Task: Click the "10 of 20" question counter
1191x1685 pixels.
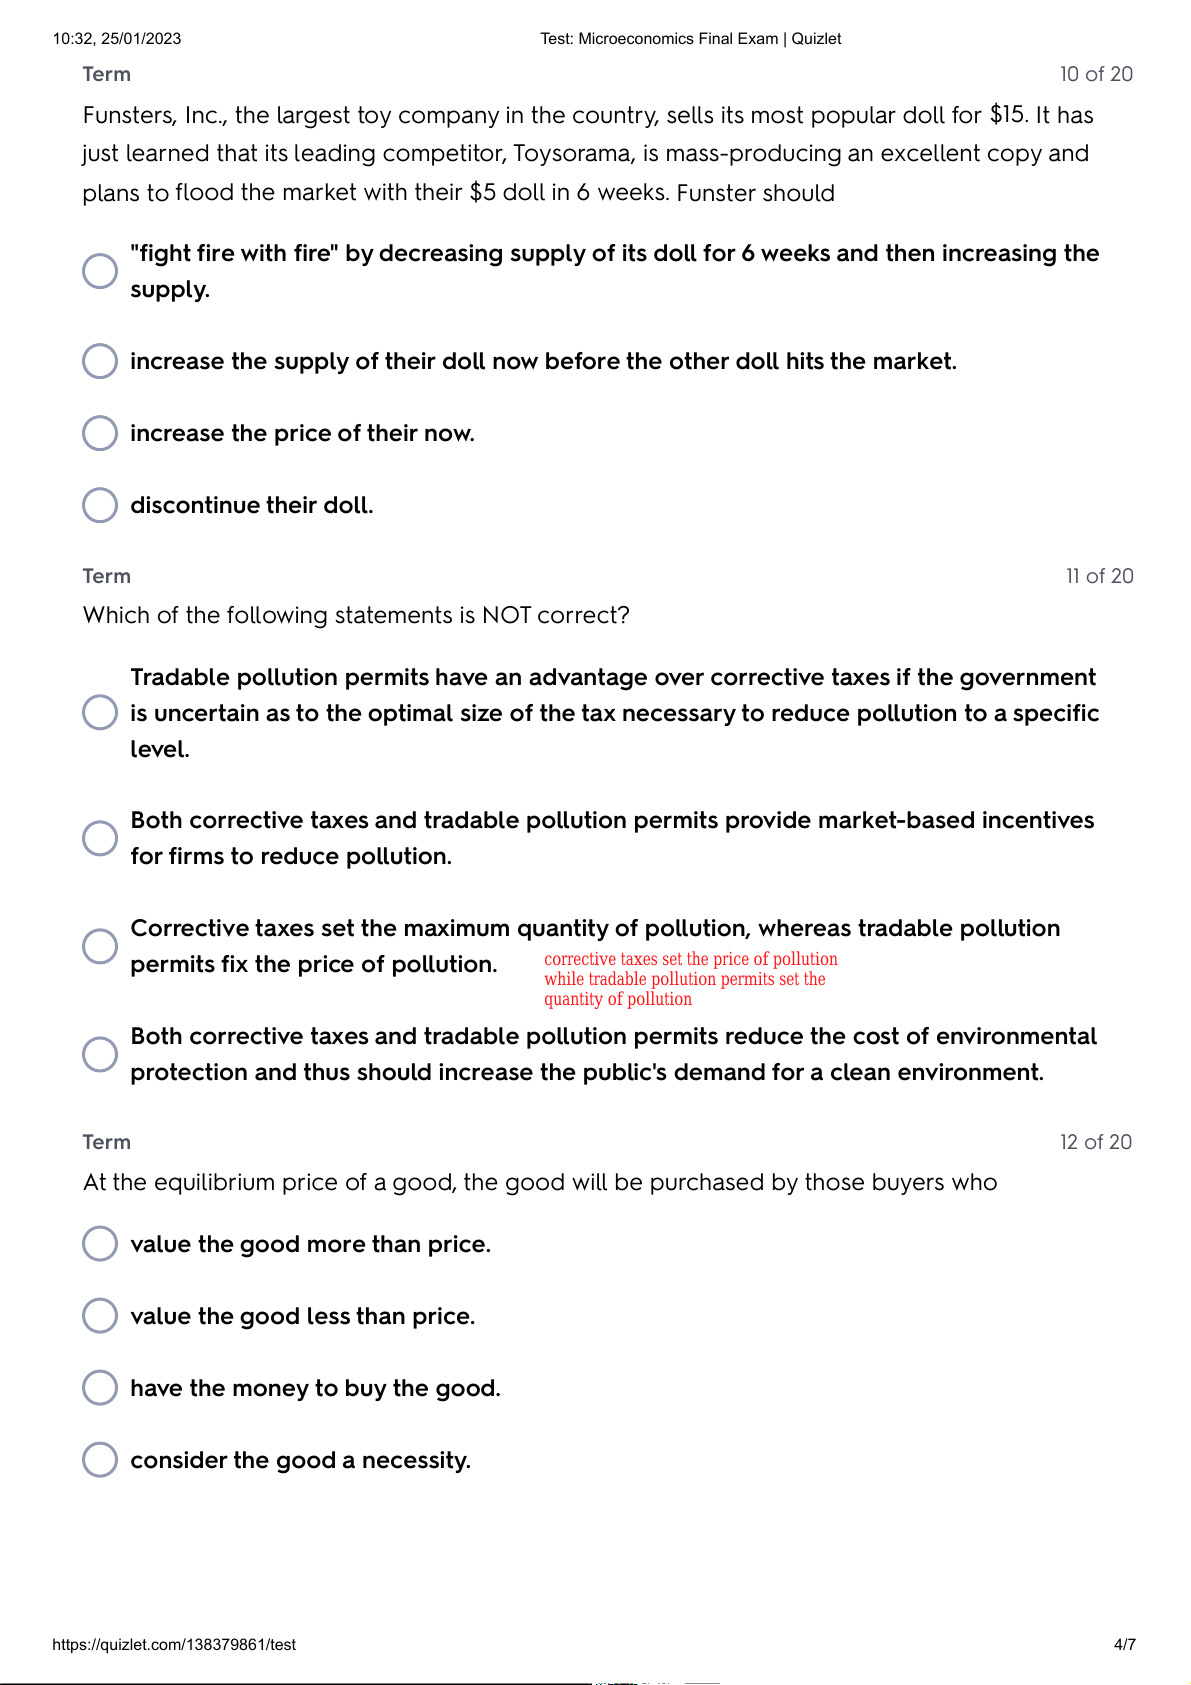Action: (1096, 74)
